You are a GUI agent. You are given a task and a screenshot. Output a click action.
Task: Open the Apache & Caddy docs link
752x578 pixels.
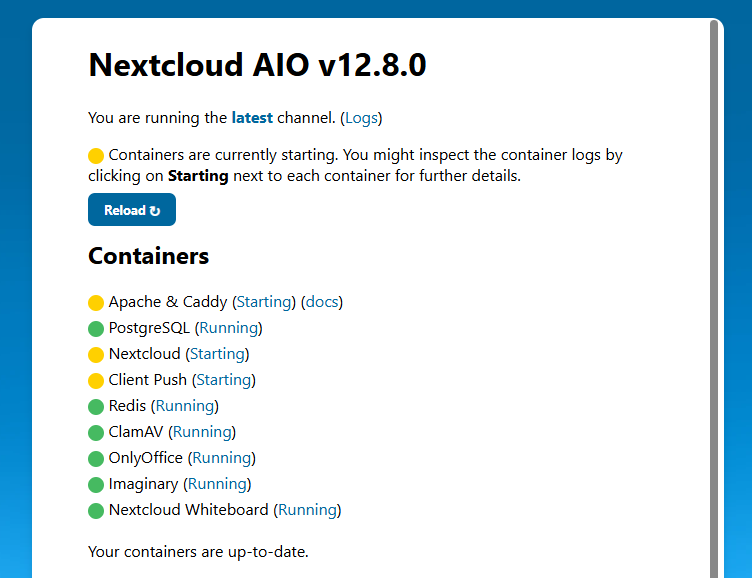pos(322,302)
